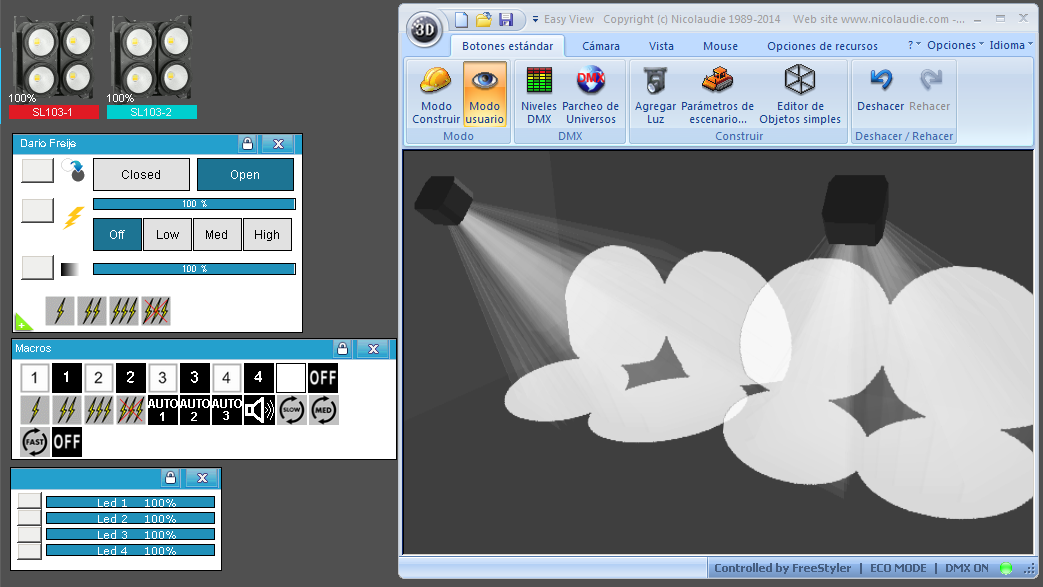Expand the Opciones dropdown menu

(x=955, y=45)
